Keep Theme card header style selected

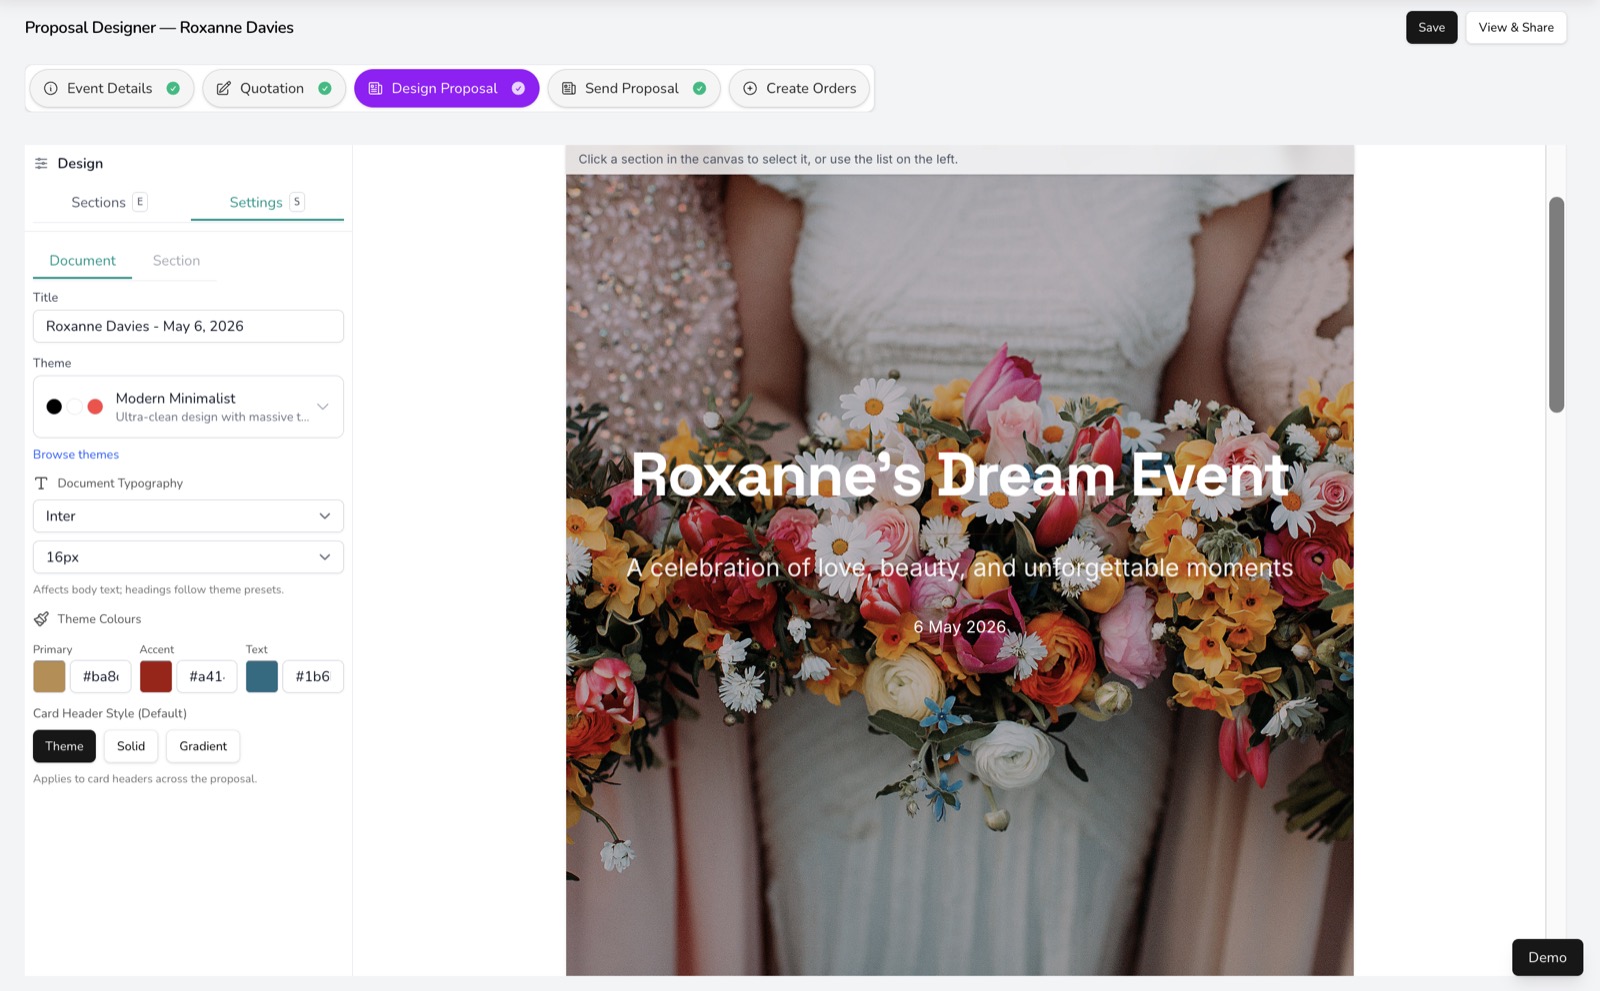(63, 746)
